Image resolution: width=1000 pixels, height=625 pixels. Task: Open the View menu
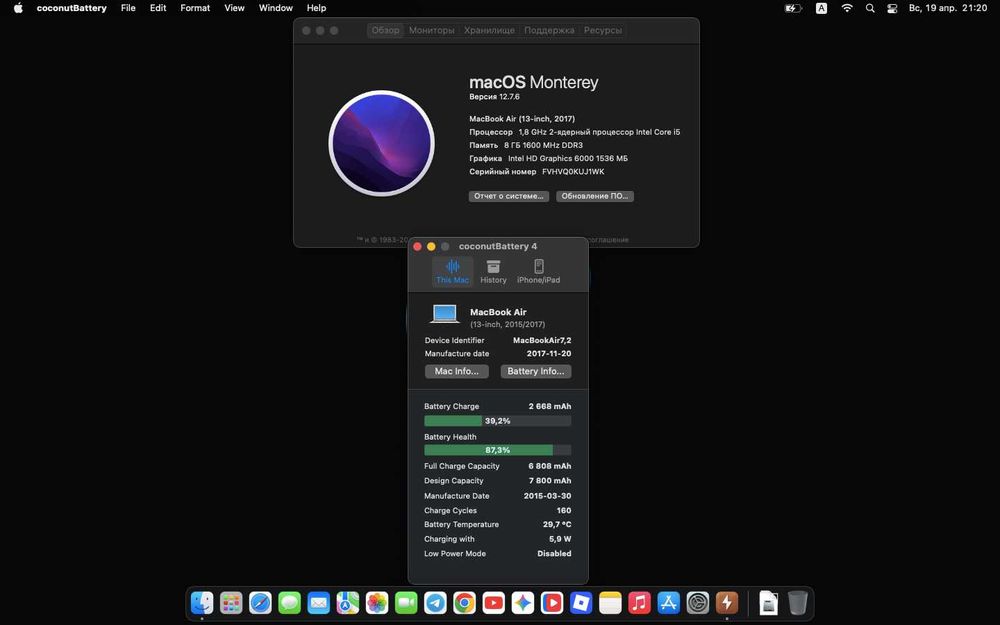234,8
